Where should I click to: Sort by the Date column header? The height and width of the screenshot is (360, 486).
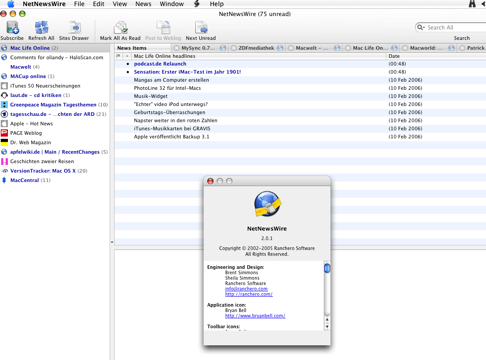coord(436,56)
